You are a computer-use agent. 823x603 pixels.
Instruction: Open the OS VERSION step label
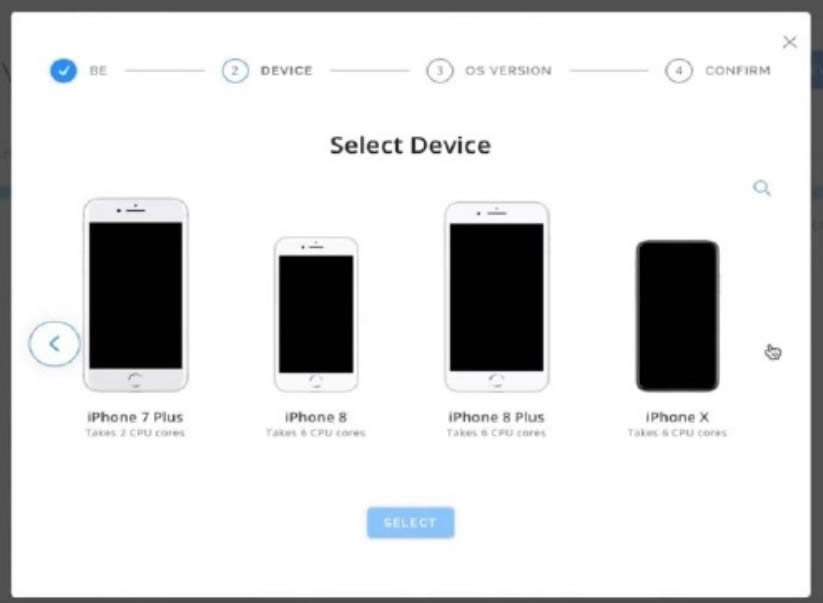pyautogui.click(x=508, y=70)
